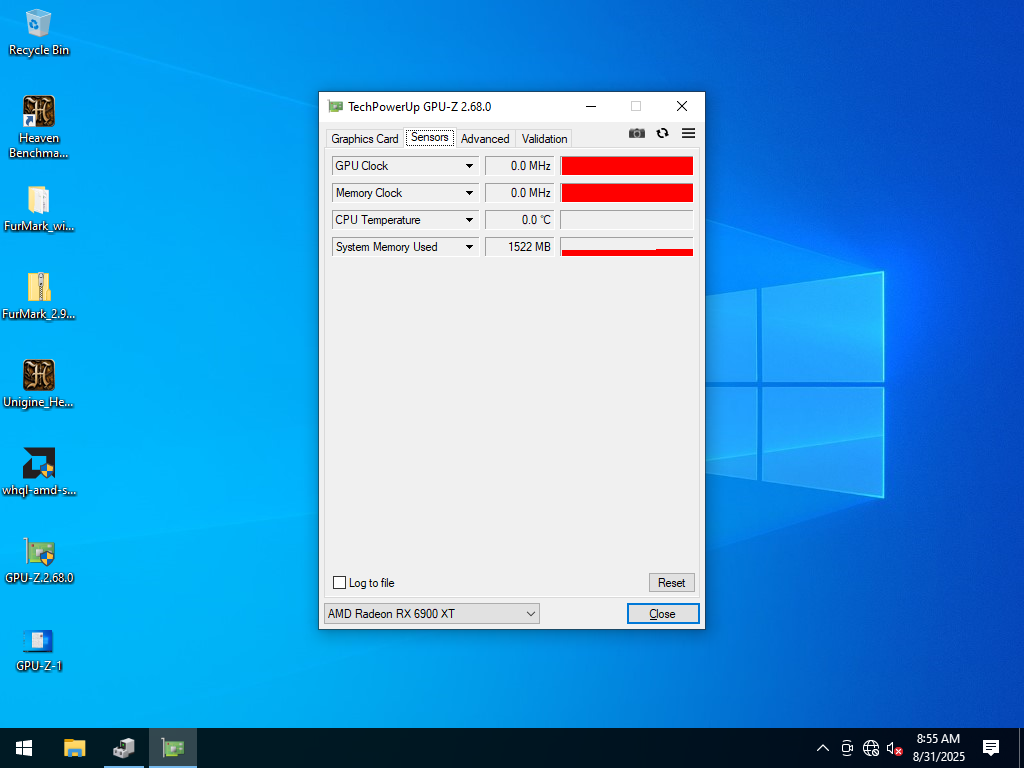The width and height of the screenshot is (1024, 768).
Task: Click the Meet Now tray icon
Action: [847, 748]
